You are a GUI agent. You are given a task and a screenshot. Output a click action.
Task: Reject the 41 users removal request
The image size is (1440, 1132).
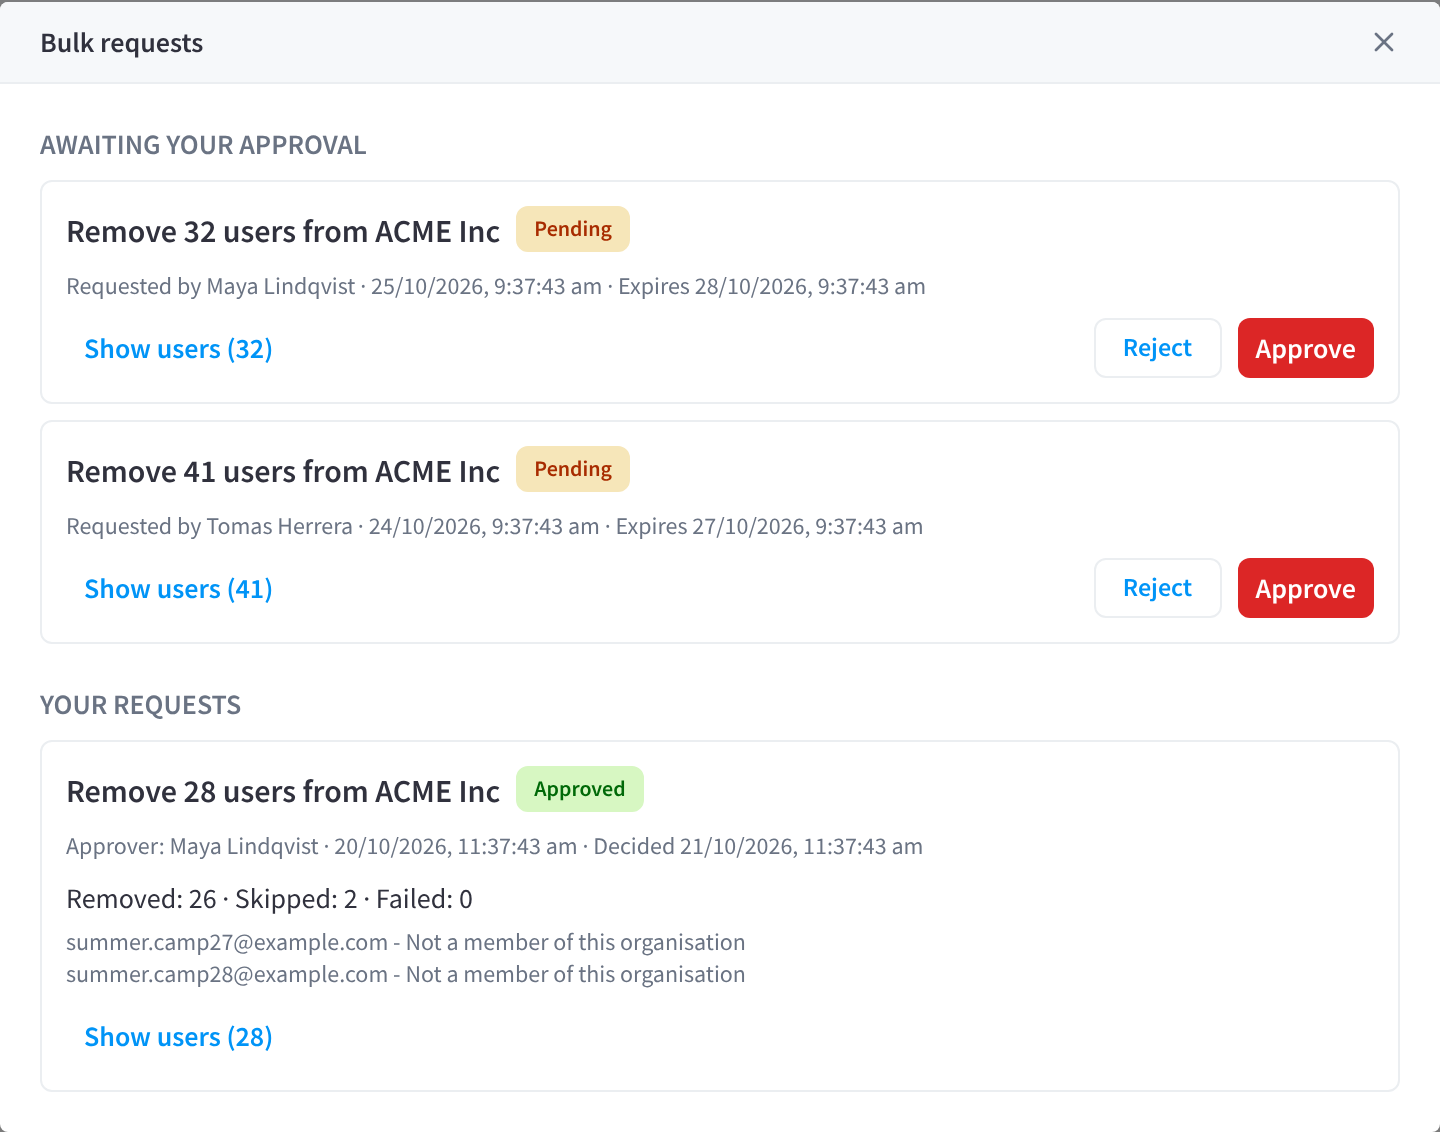tap(1157, 588)
